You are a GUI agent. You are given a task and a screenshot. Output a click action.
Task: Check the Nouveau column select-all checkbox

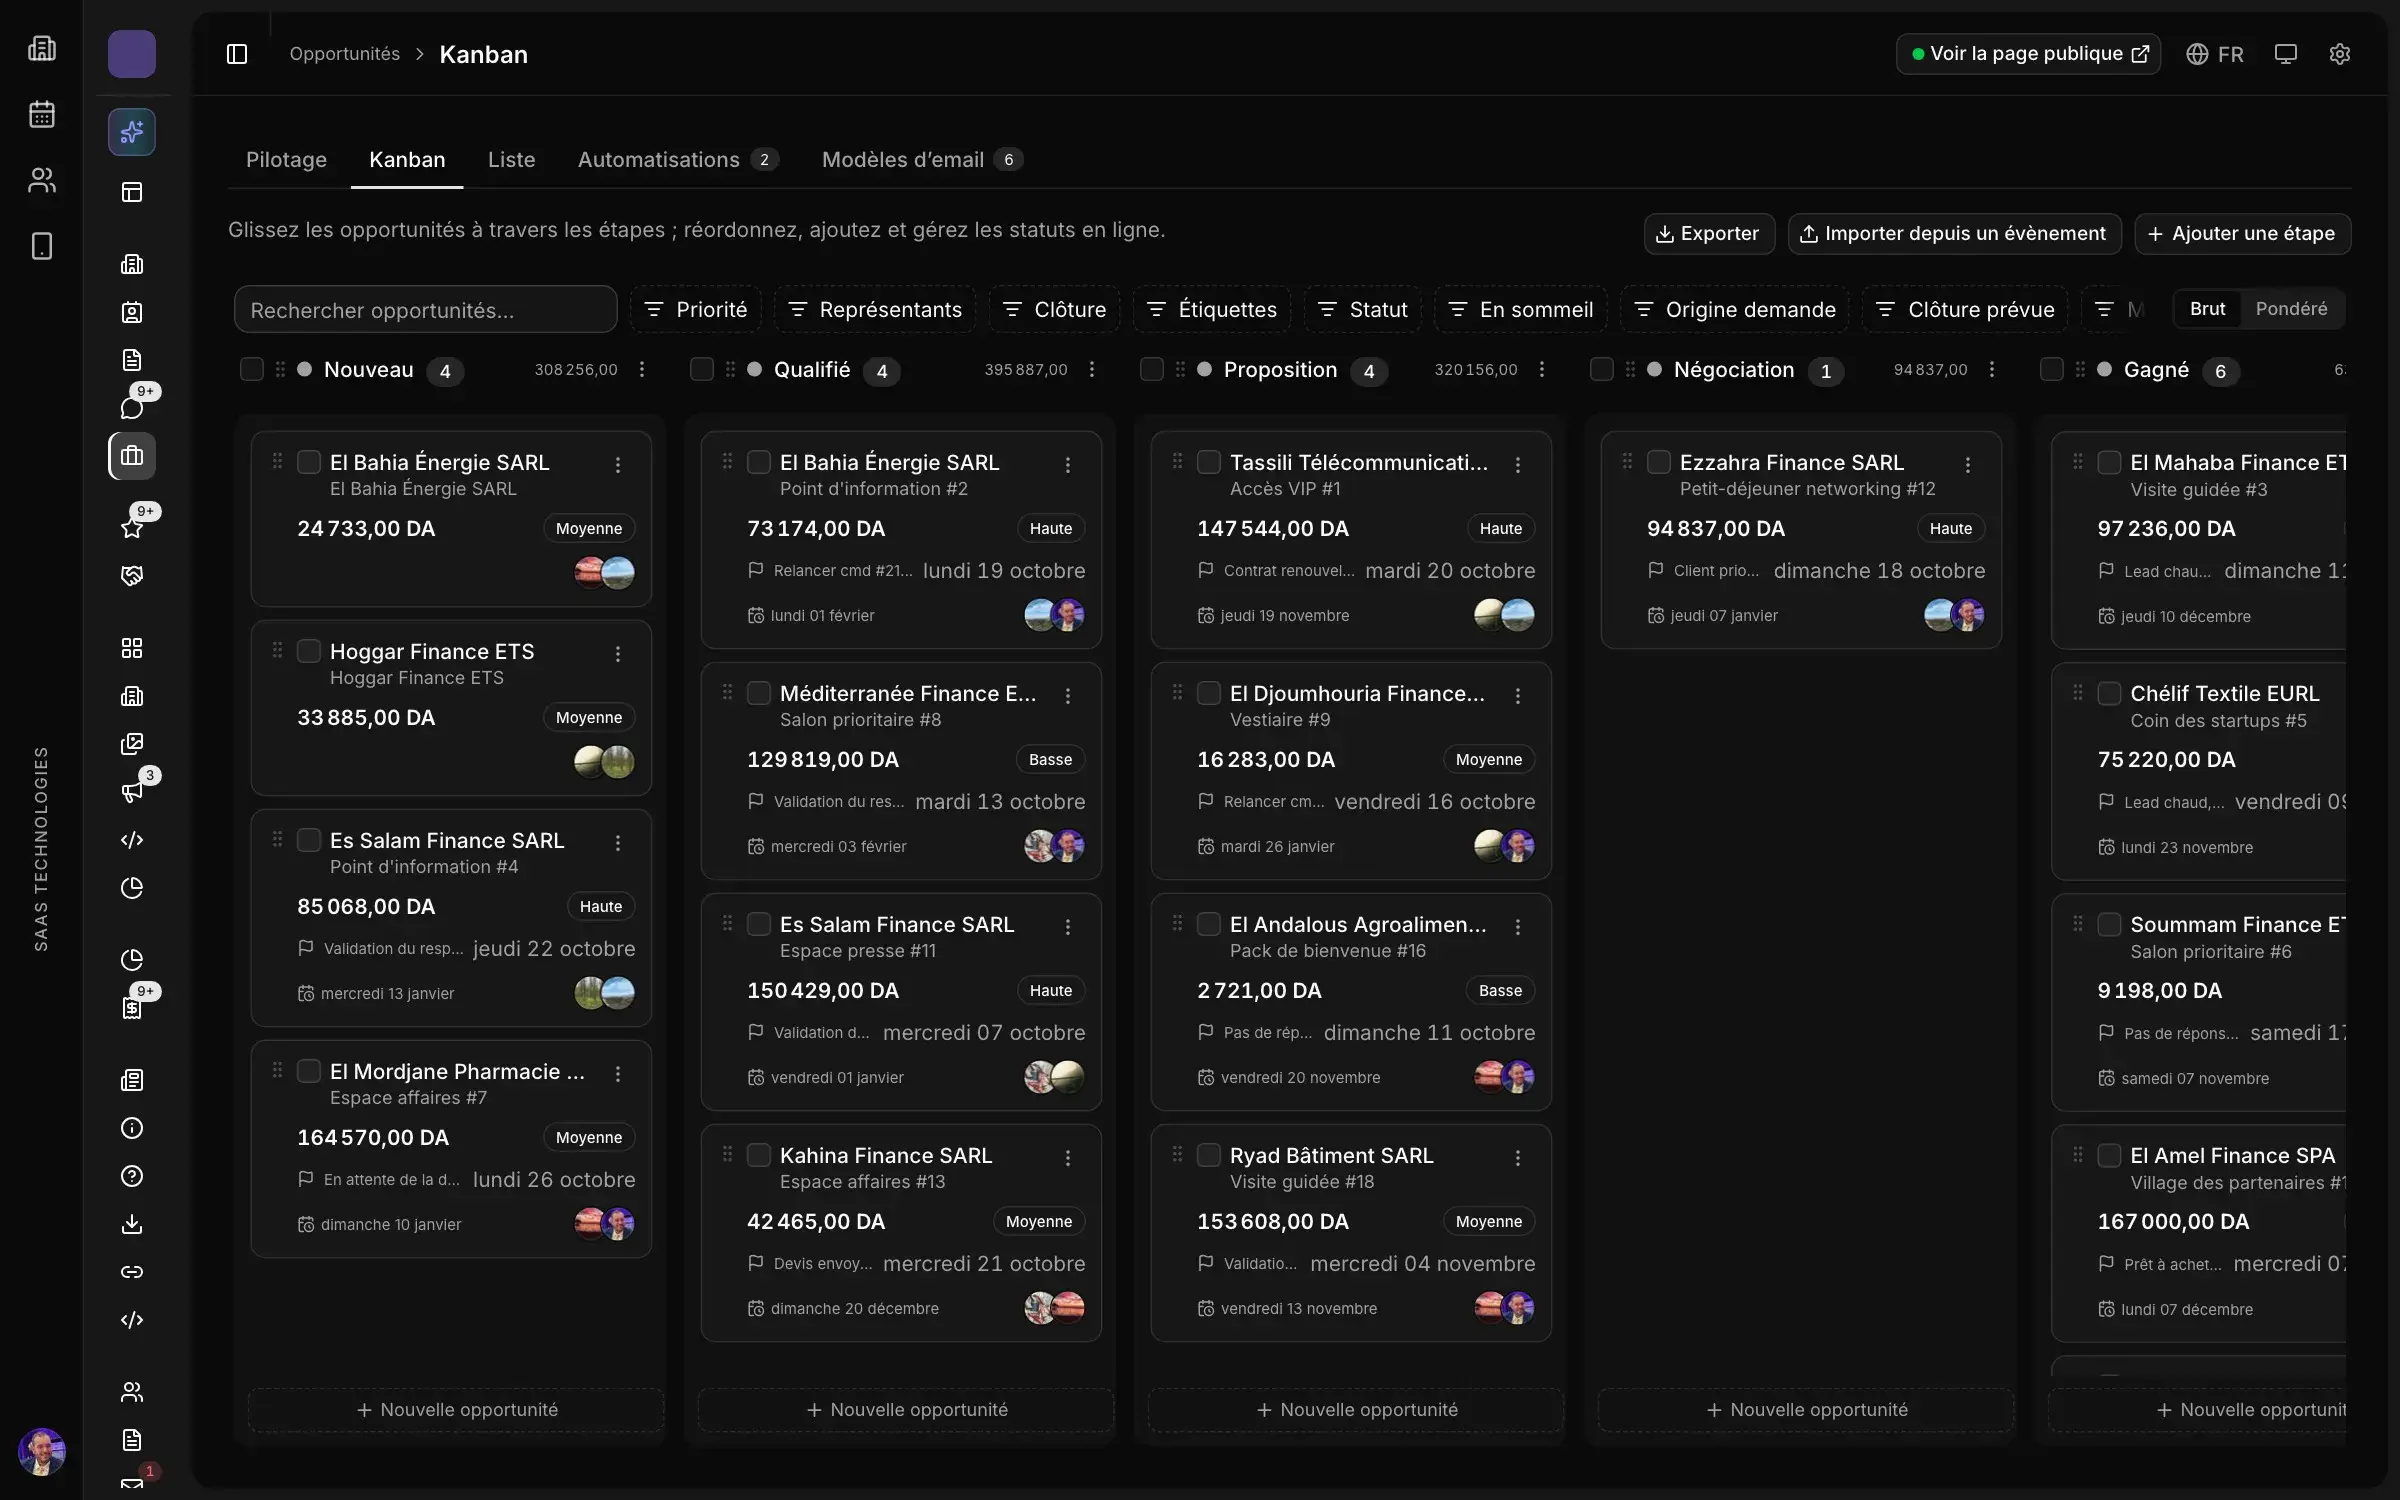252,370
